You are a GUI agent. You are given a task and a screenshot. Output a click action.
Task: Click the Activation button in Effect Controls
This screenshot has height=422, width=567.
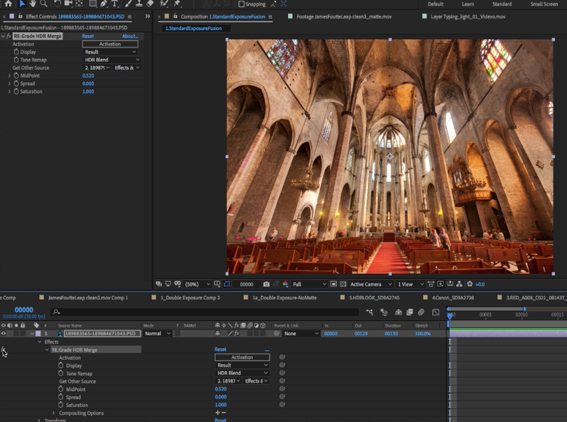[x=110, y=44]
